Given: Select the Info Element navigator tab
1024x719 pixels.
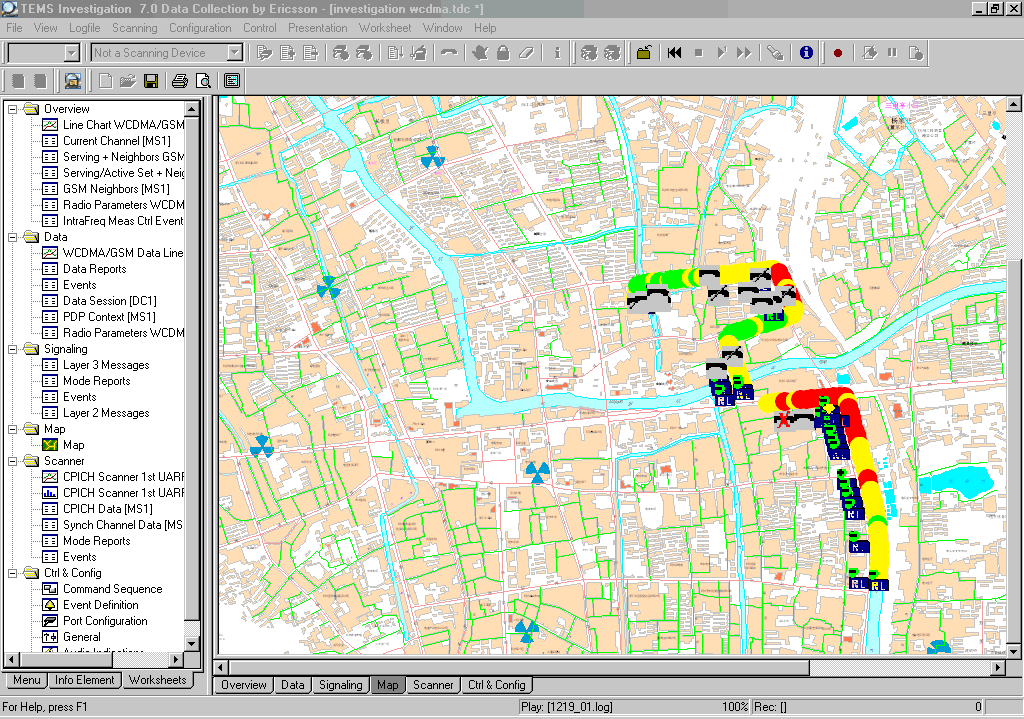Looking at the screenshot, I should [85, 680].
